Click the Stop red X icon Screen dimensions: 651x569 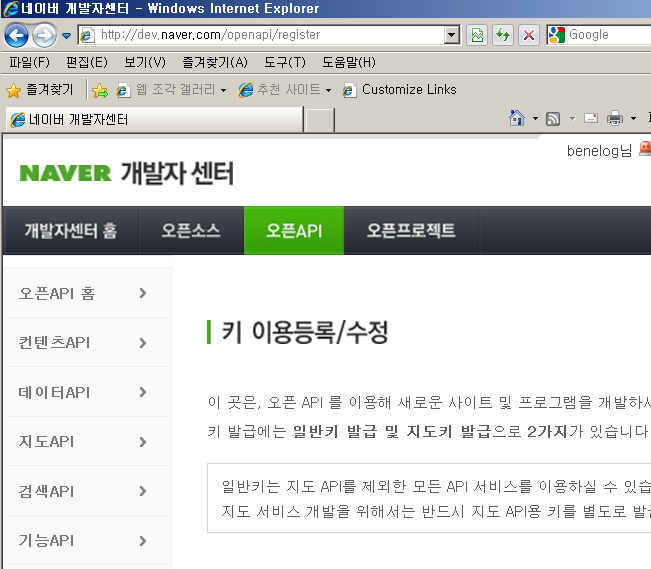(x=529, y=35)
